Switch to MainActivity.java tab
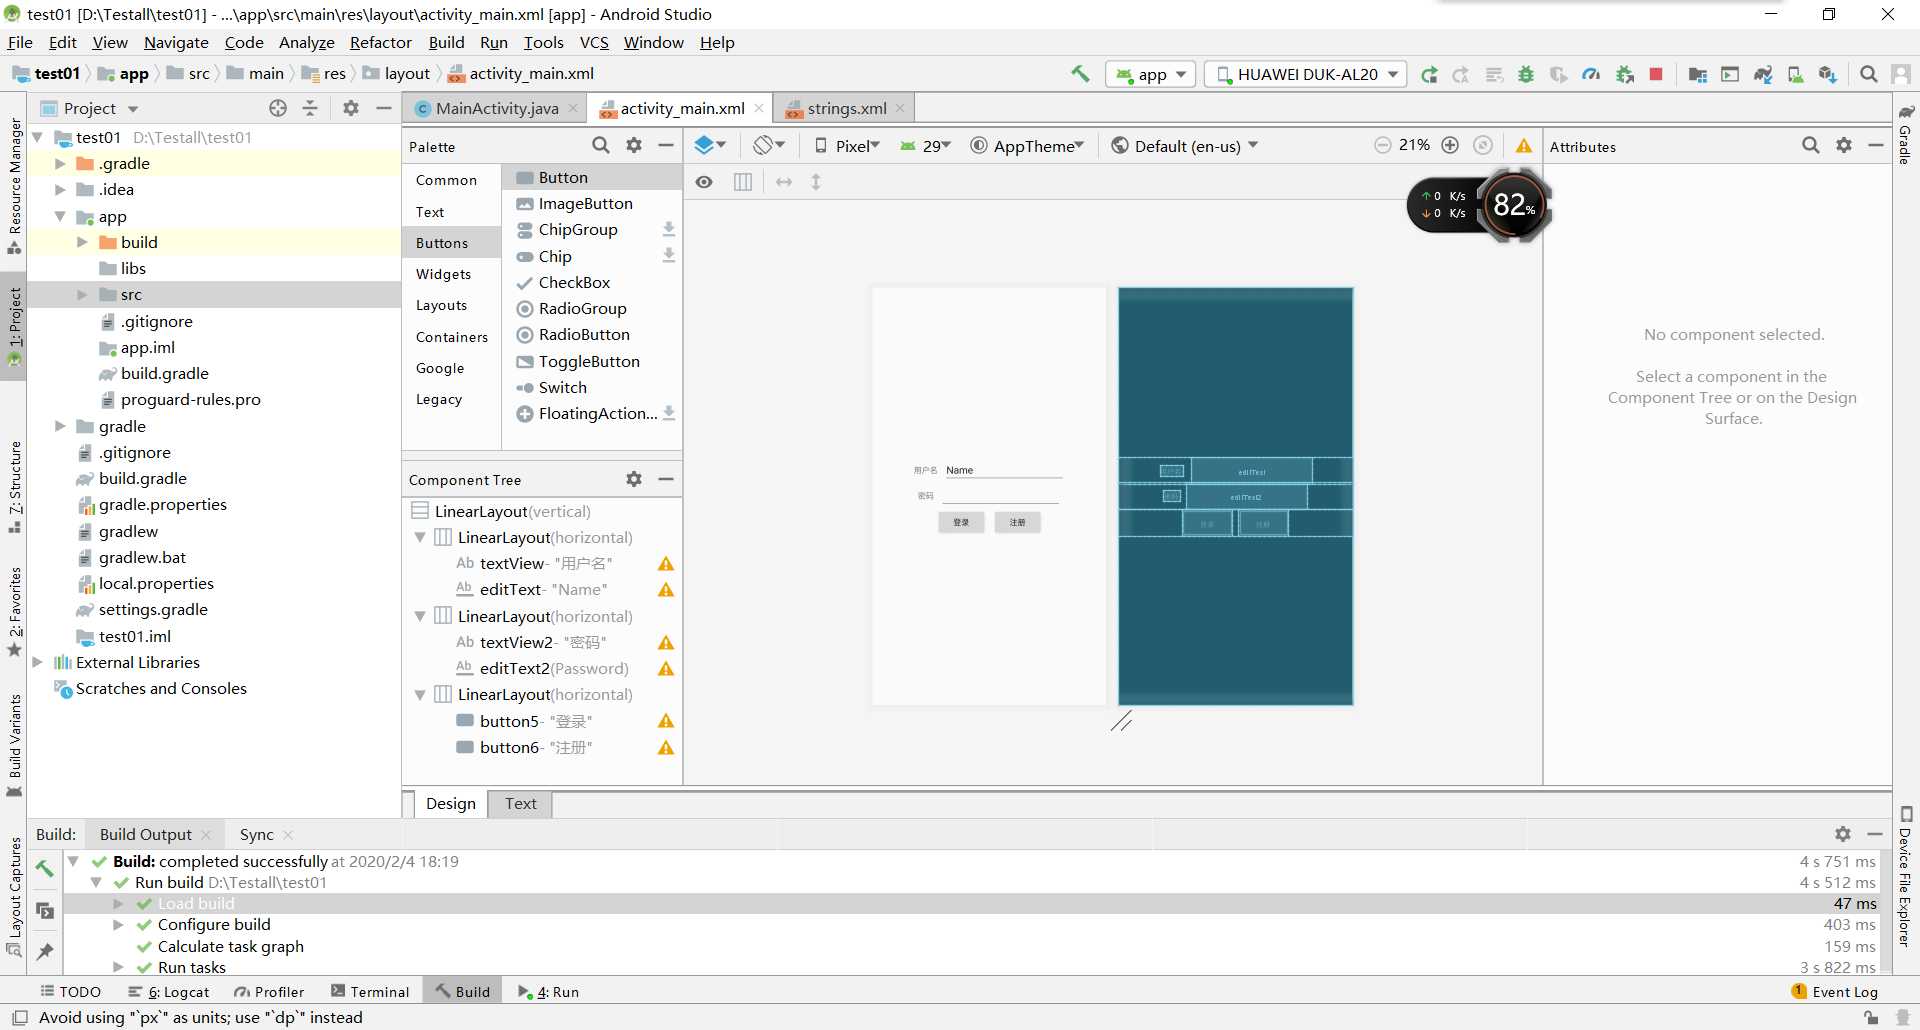 [496, 108]
